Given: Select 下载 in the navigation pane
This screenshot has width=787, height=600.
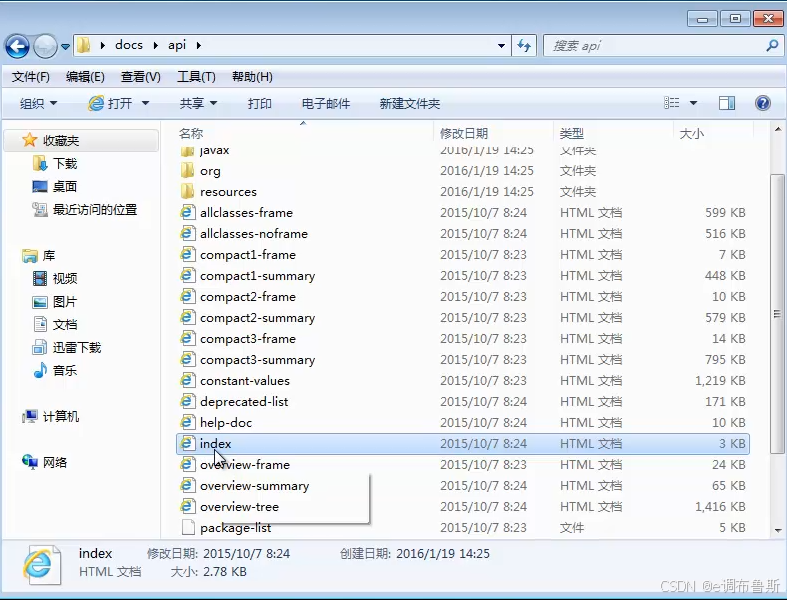Looking at the screenshot, I should [65, 164].
